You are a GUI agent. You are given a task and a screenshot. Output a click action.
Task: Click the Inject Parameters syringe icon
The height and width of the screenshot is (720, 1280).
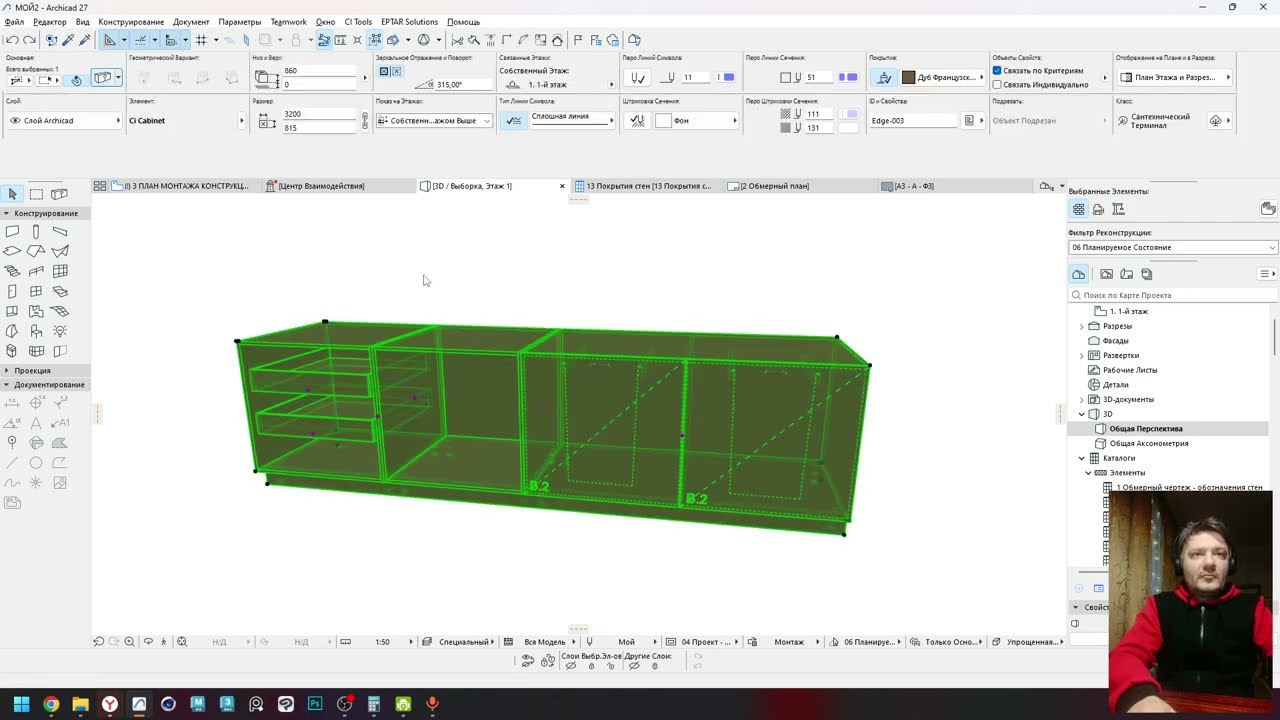point(85,40)
